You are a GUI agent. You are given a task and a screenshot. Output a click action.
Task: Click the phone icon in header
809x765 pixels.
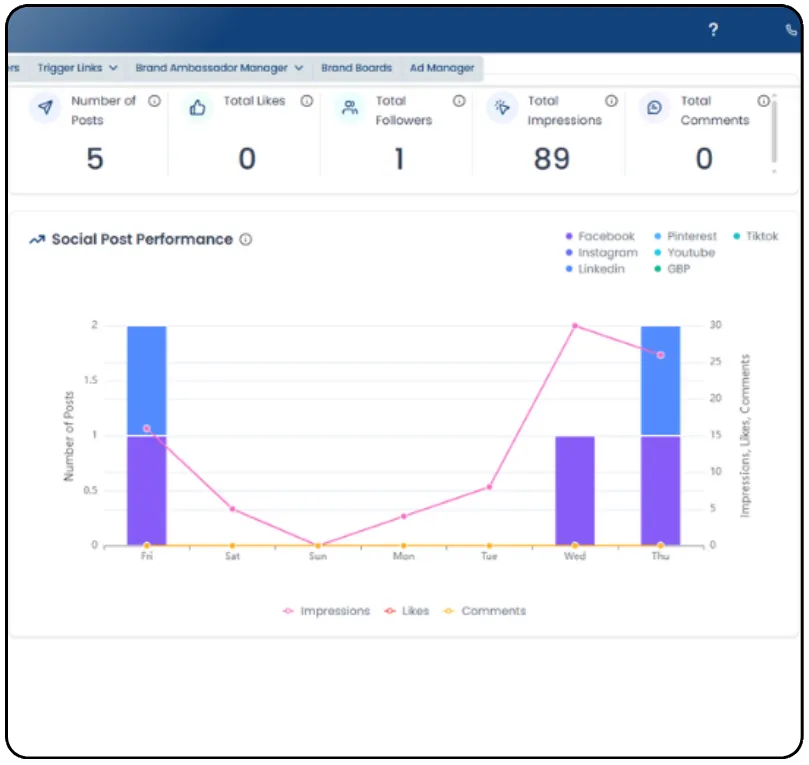point(791,30)
